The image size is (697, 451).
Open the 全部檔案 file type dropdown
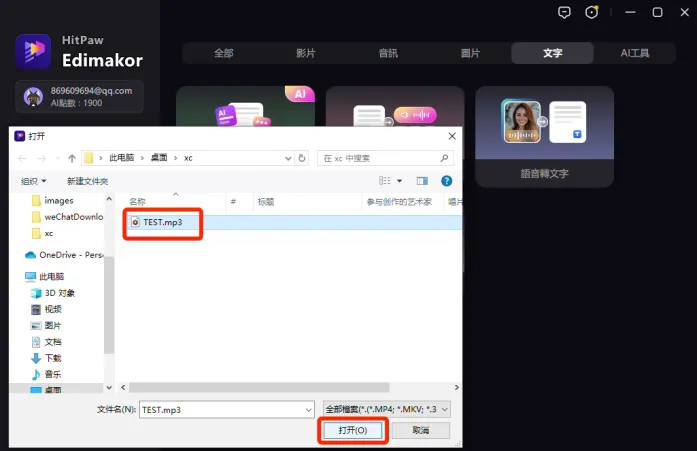coord(387,409)
